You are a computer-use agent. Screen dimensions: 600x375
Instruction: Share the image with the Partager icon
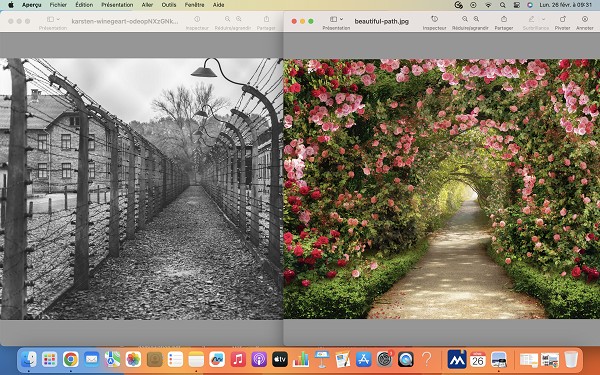tap(504, 19)
